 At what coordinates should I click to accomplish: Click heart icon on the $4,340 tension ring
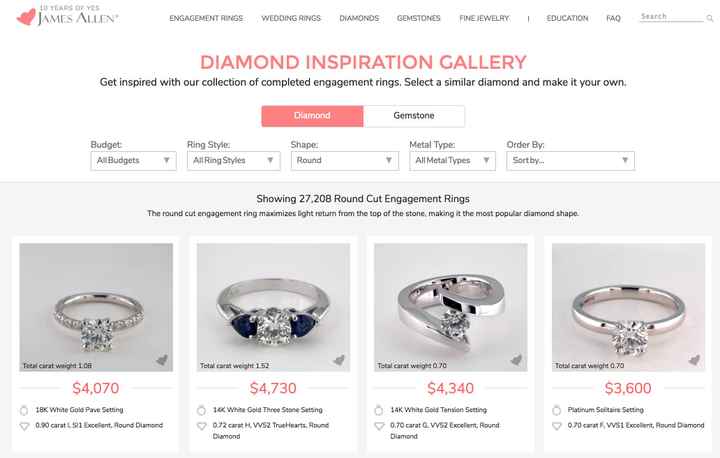[516, 361]
